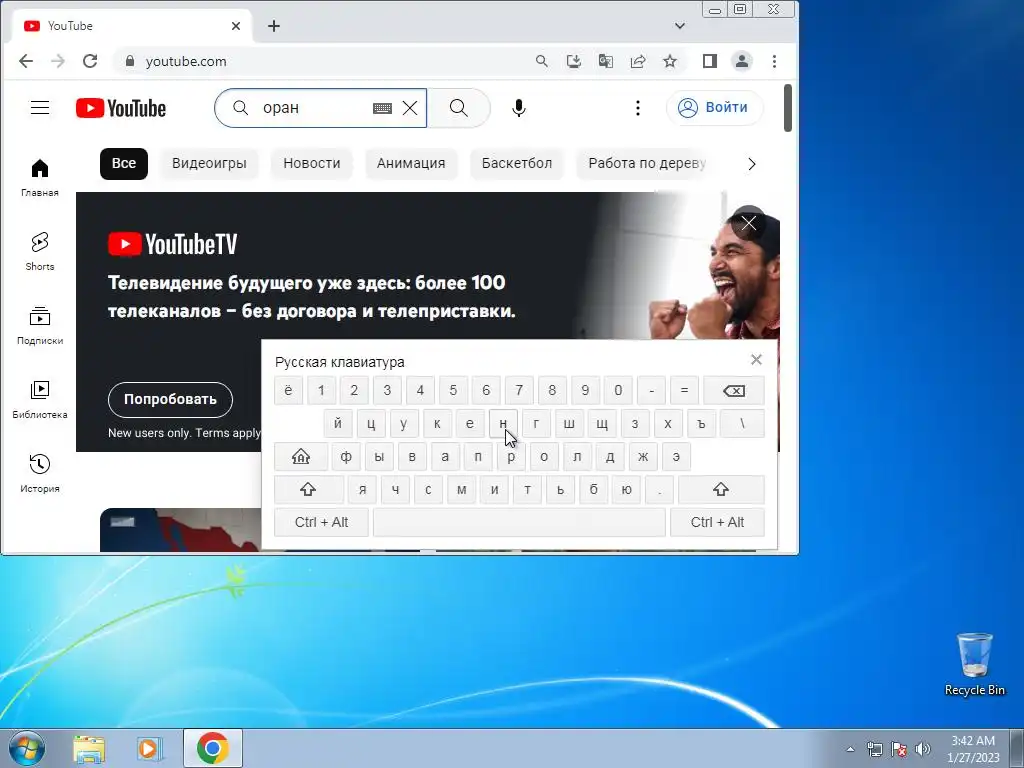The image size is (1024, 768).
Task: Toggle the right Ctrl + Alt key
Action: (717, 522)
